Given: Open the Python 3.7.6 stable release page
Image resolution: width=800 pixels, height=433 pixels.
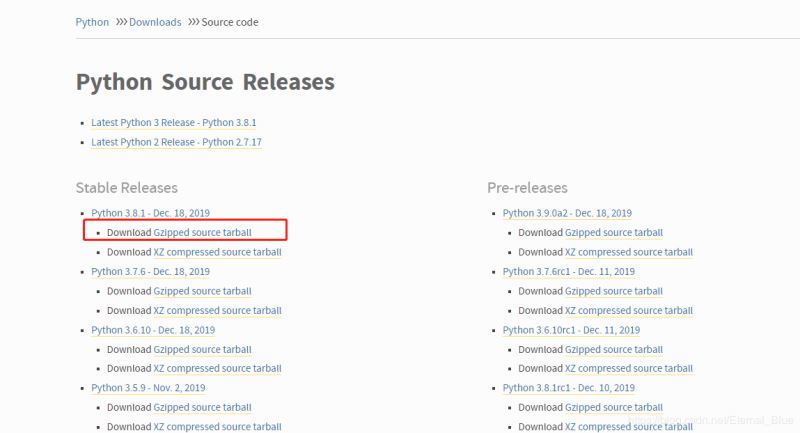Looking at the screenshot, I should tap(150, 271).
